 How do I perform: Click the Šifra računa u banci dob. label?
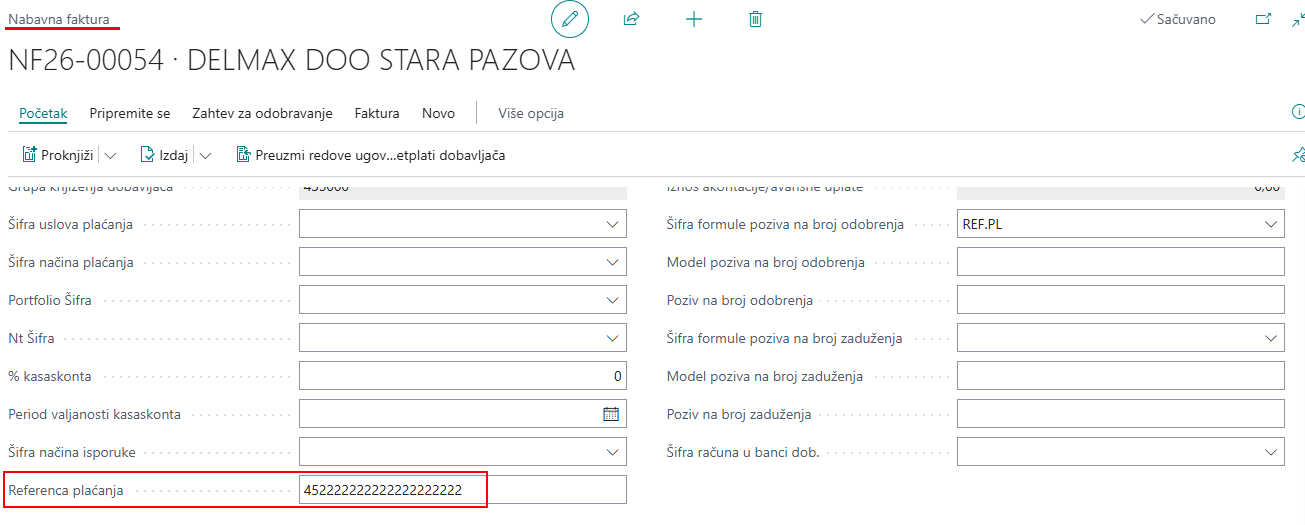(x=743, y=453)
